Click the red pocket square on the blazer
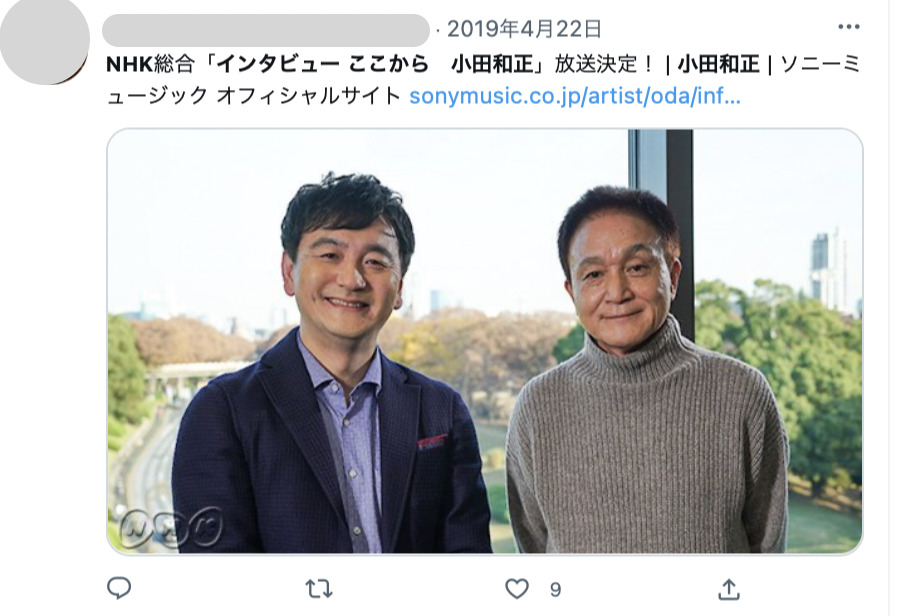Viewport: 900px width, 616px height. pos(432,441)
